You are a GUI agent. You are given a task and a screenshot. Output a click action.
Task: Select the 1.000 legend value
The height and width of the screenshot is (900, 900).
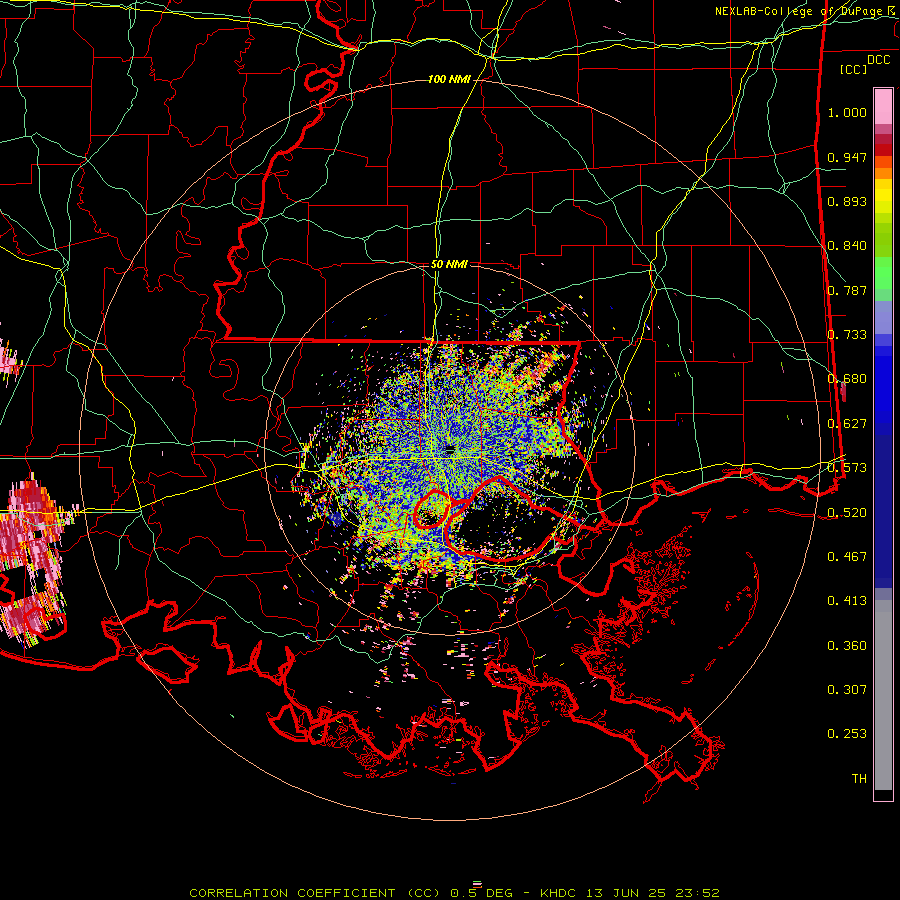click(847, 112)
